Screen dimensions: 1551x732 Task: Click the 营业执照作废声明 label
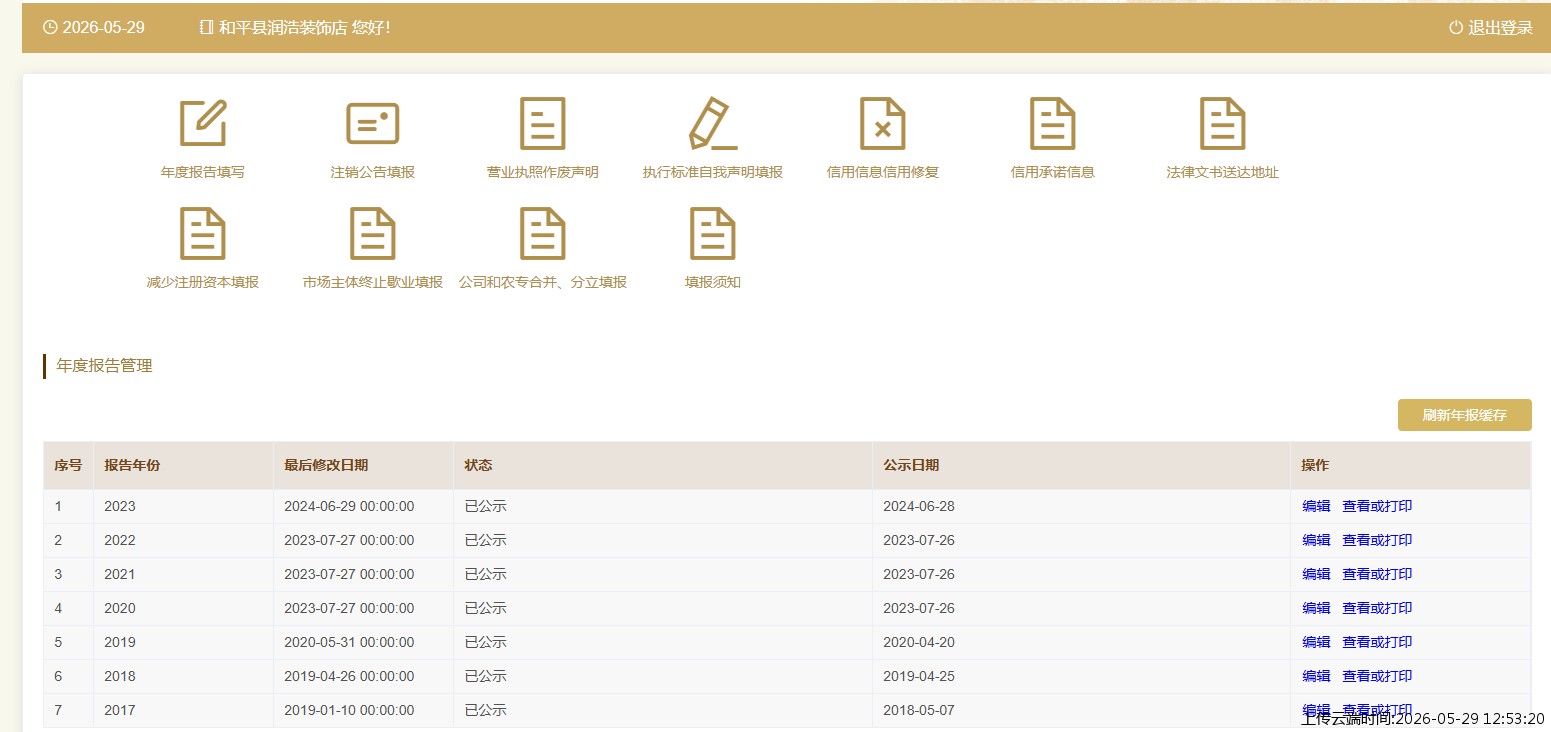(543, 172)
